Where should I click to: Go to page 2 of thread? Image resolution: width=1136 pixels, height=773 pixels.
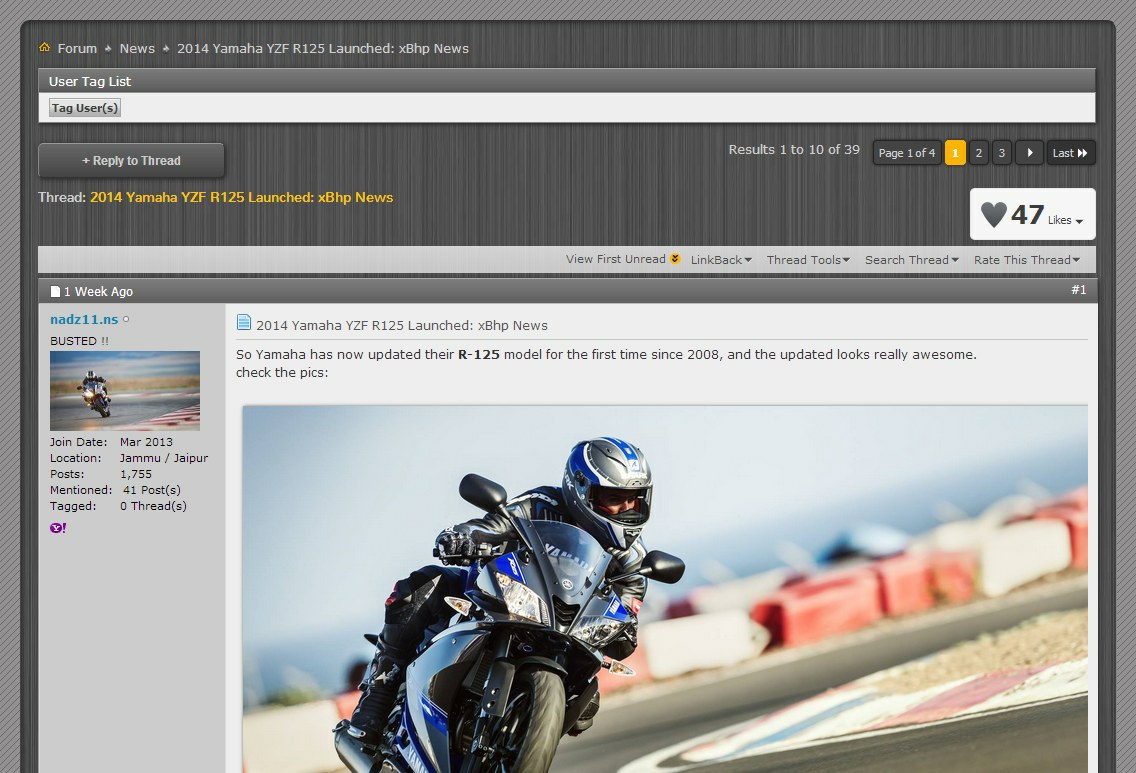click(979, 153)
